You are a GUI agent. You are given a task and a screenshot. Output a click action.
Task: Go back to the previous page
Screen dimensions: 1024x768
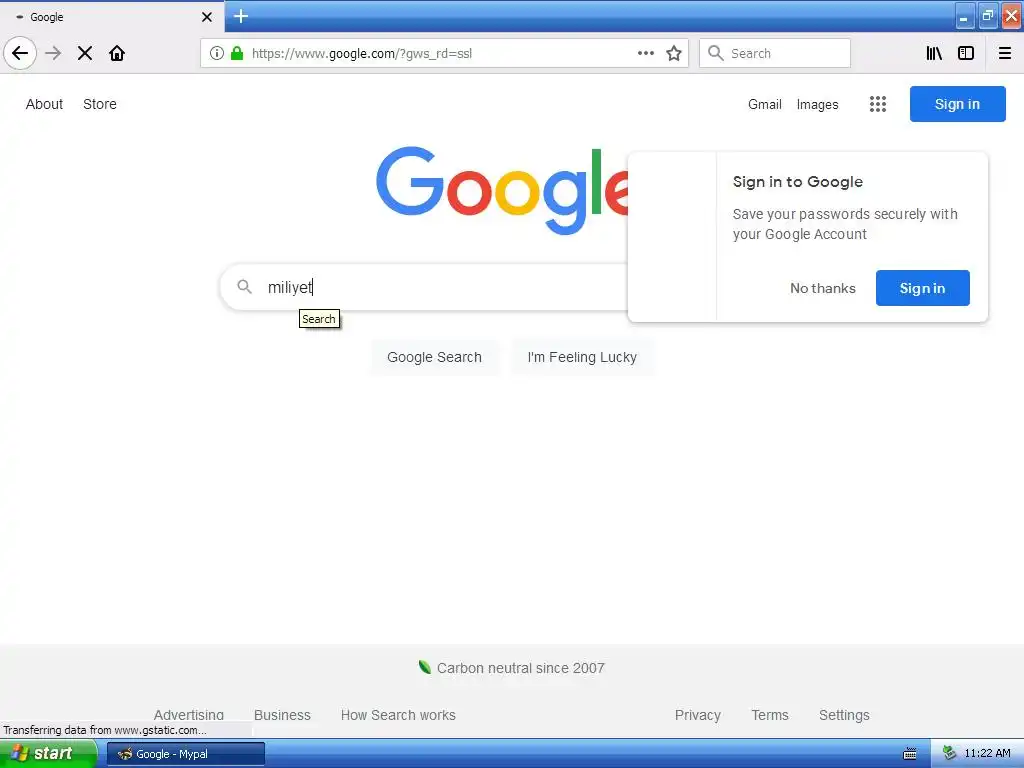coord(20,53)
